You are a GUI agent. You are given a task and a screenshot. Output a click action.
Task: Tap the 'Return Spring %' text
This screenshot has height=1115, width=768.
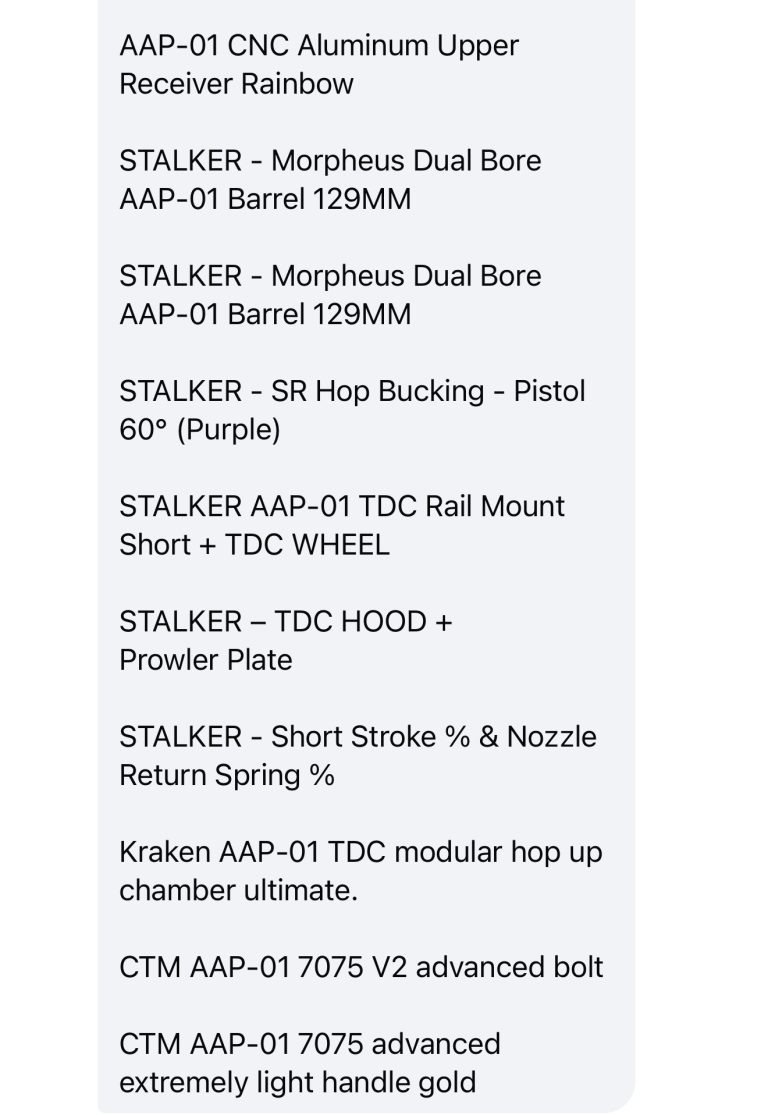[x=227, y=777]
